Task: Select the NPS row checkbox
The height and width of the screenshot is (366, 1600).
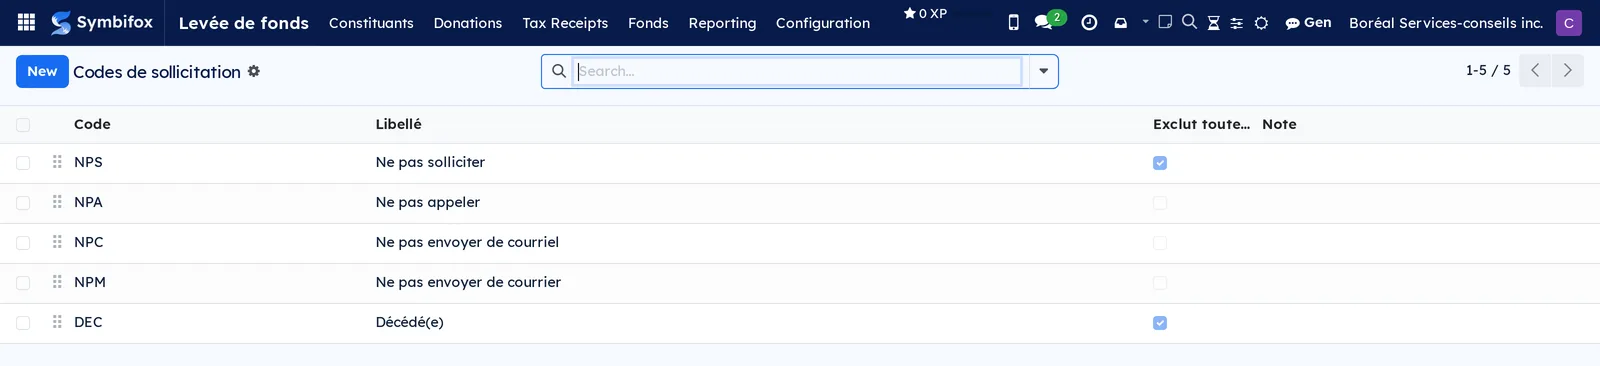Action: pyautogui.click(x=23, y=163)
